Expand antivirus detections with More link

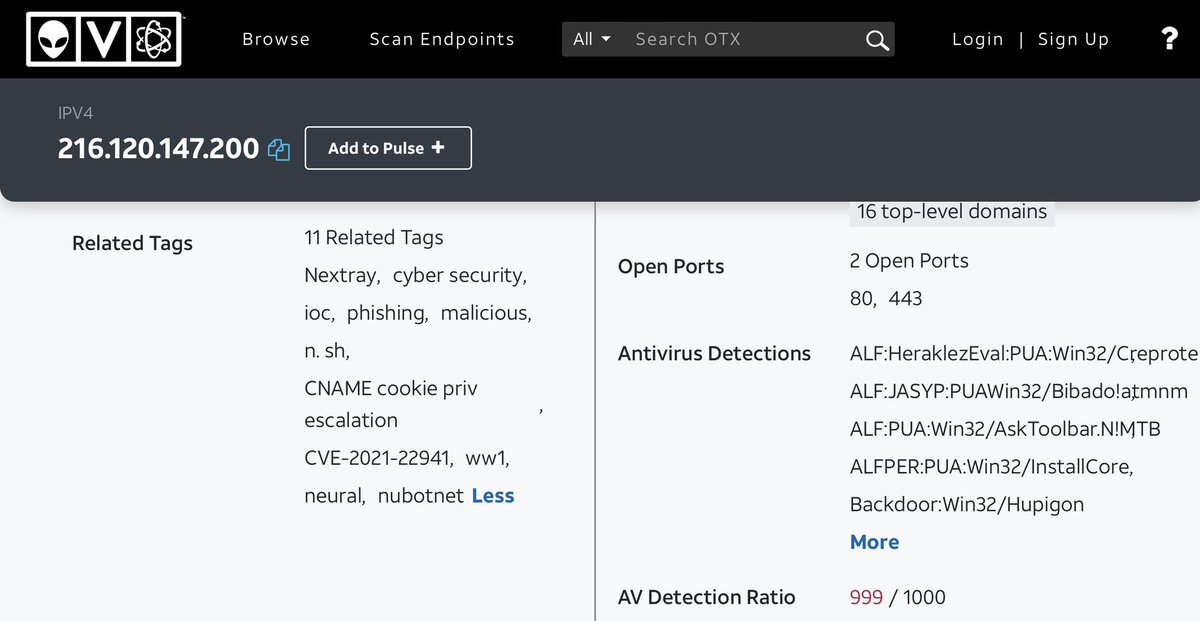874,542
